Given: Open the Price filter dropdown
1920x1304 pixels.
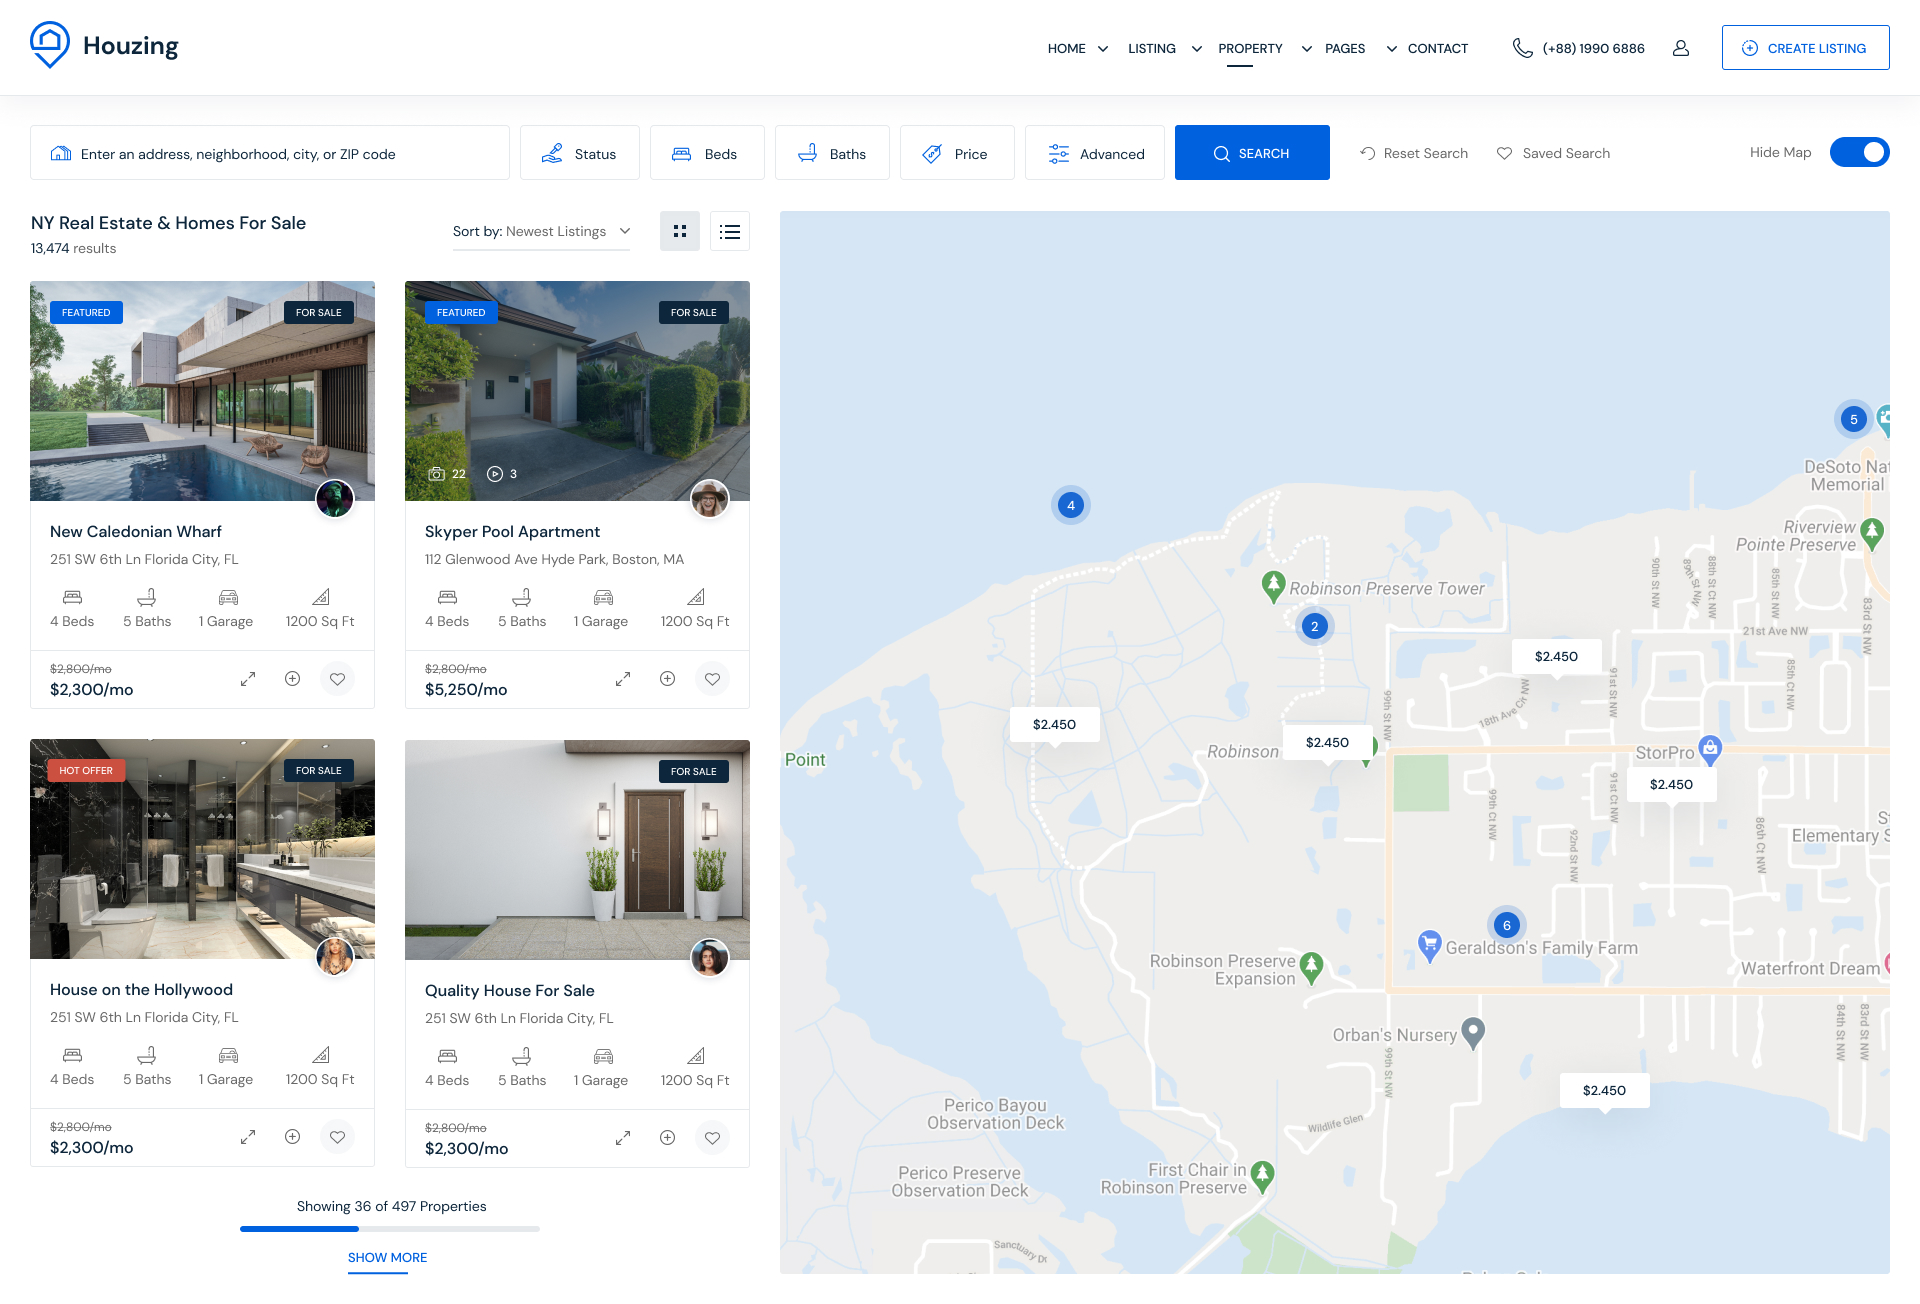Looking at the screenshot, I should pos(956,153).
